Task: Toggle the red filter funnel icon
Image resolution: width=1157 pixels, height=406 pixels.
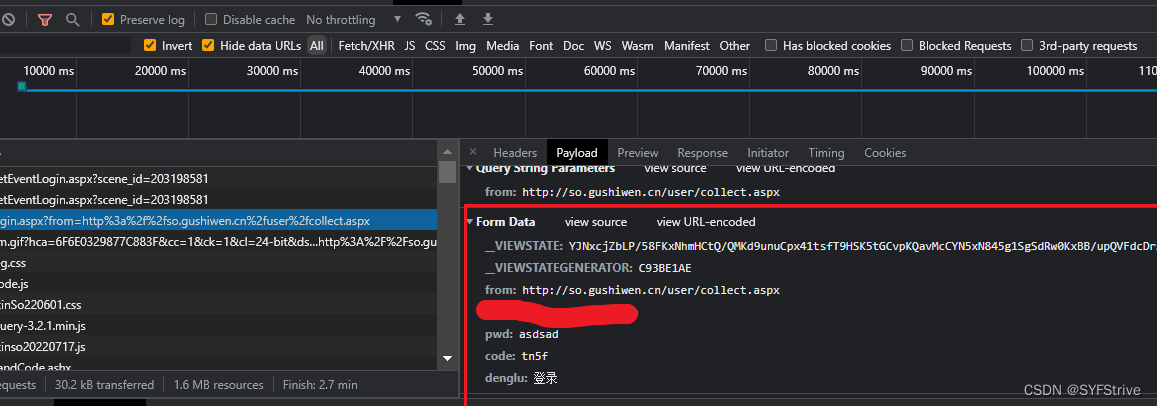Action: pyautogui.click(x=44, y=20)
